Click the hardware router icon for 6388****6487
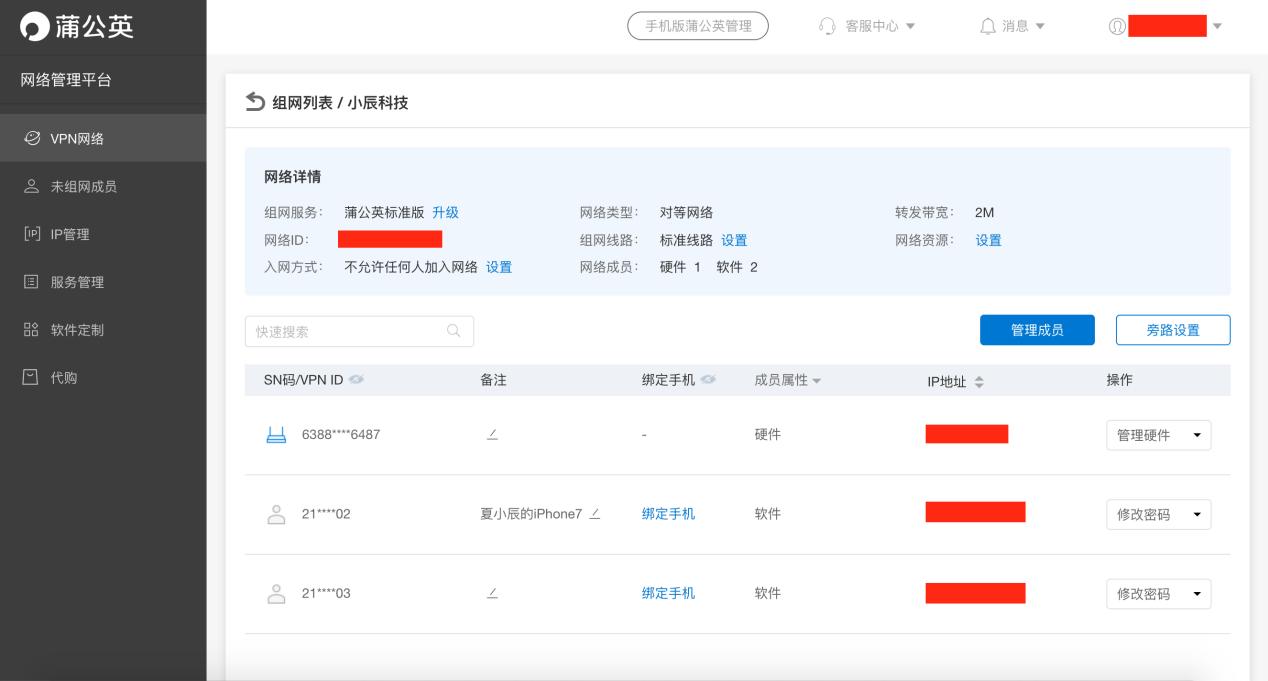 click(x=275, y=434)
